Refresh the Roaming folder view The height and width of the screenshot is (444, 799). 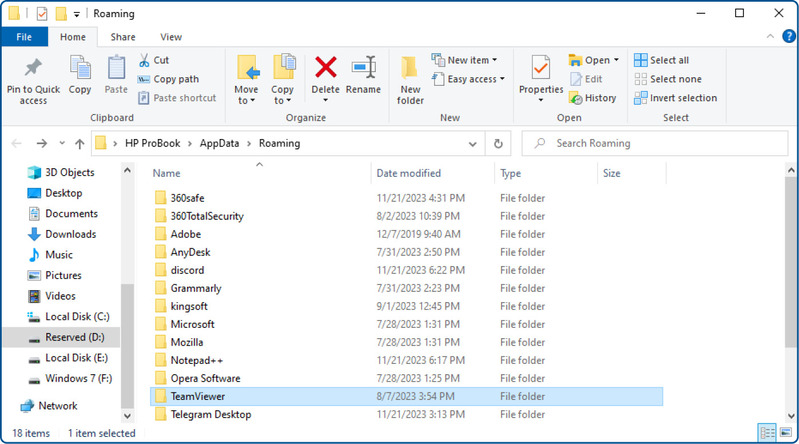click(x=498, y=144)
